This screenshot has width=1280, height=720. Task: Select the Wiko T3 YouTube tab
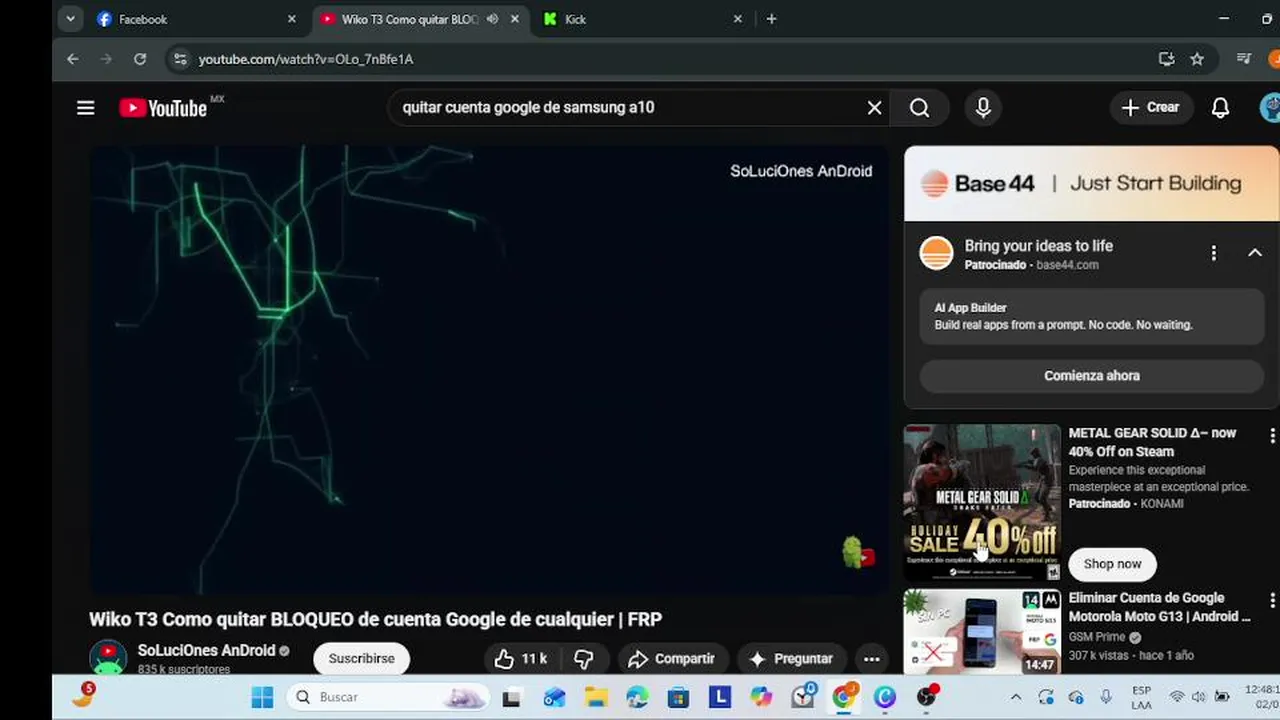point(410,19)
